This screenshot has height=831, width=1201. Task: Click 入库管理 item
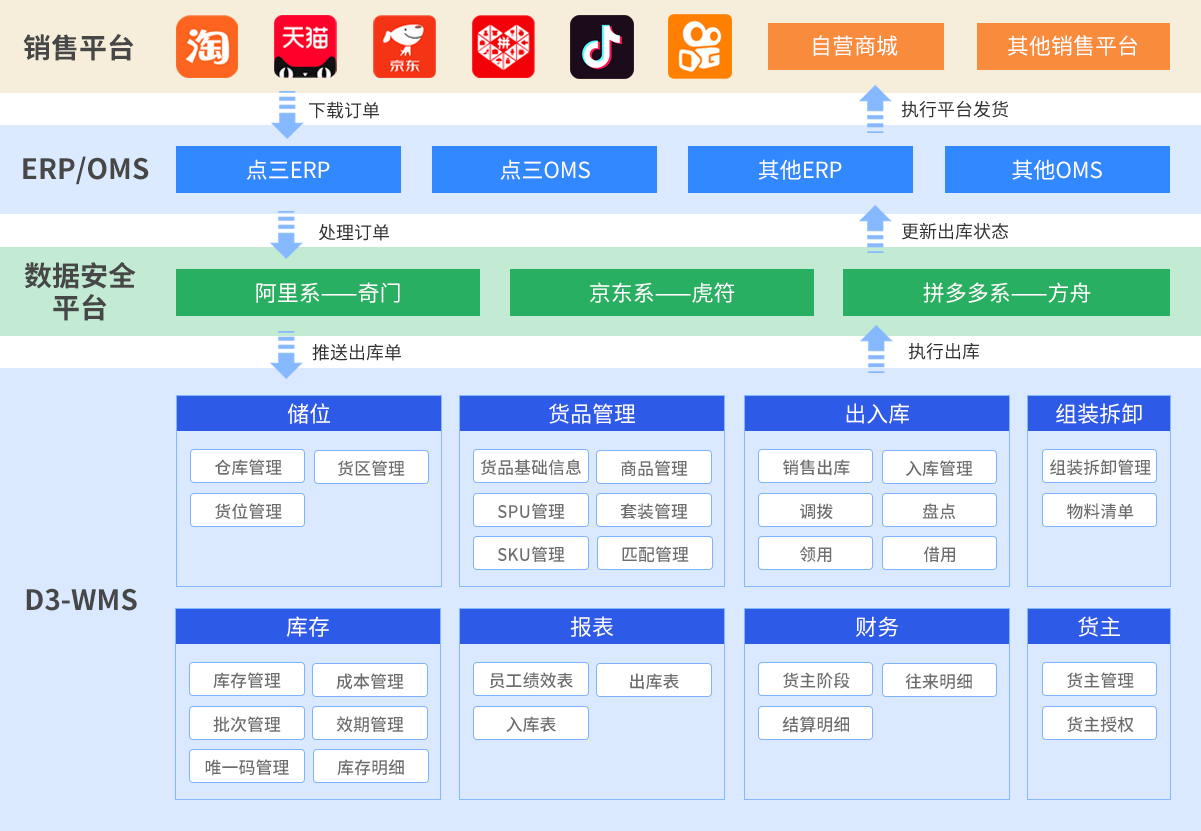point(939,467)
